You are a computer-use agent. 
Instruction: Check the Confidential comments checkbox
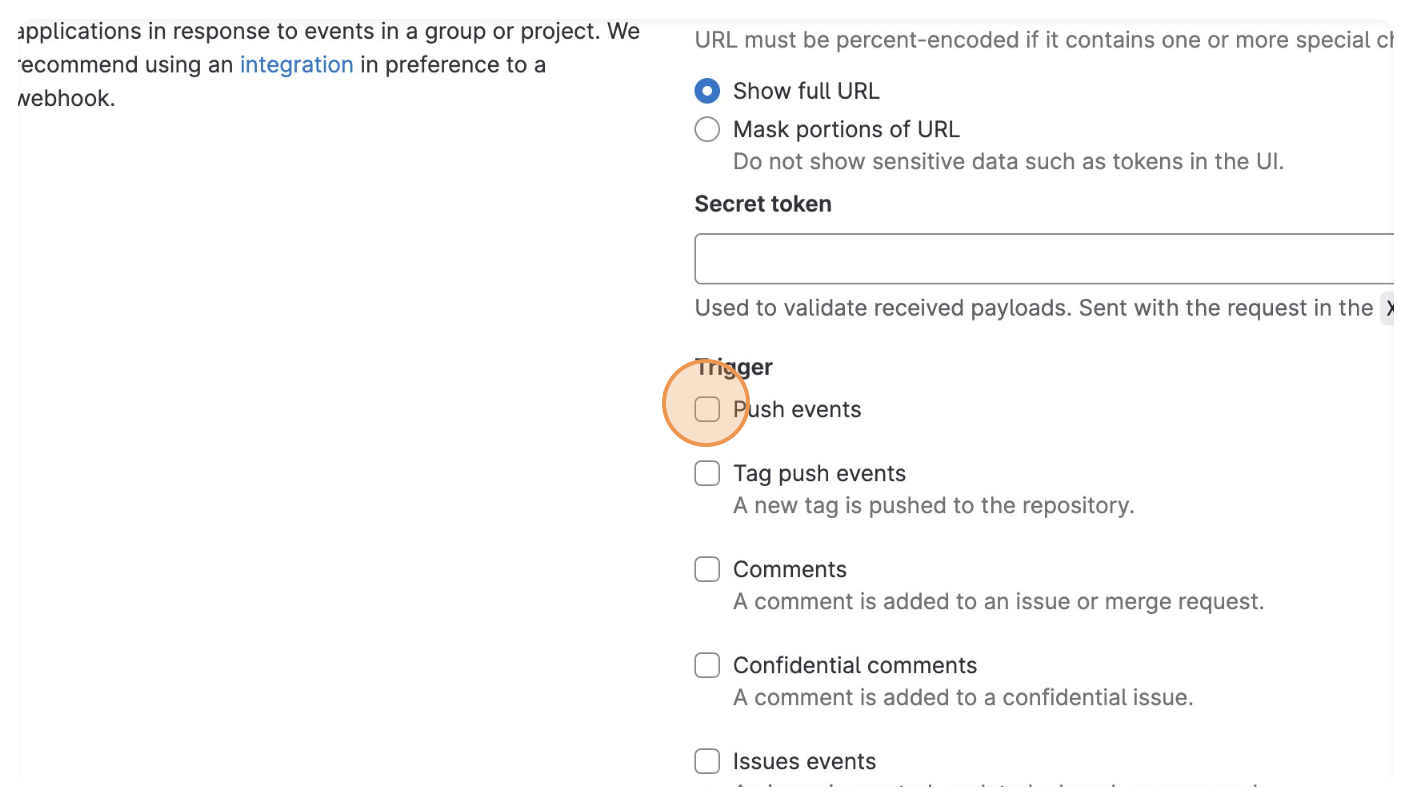(x=707, y=664)
